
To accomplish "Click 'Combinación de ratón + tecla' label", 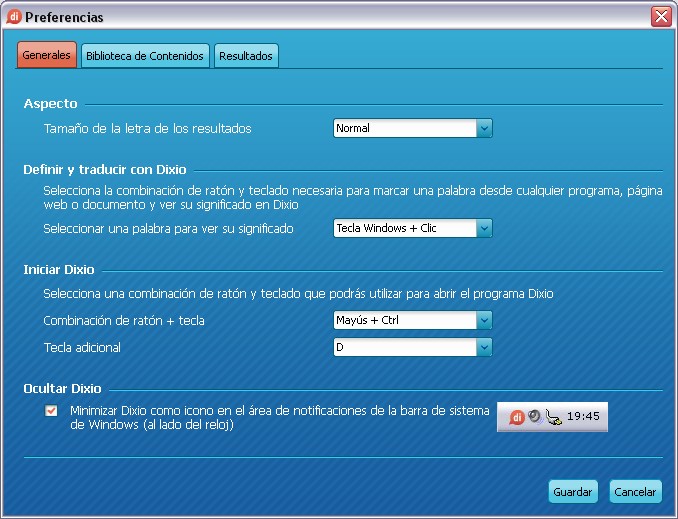I will [x=124, y=320].
